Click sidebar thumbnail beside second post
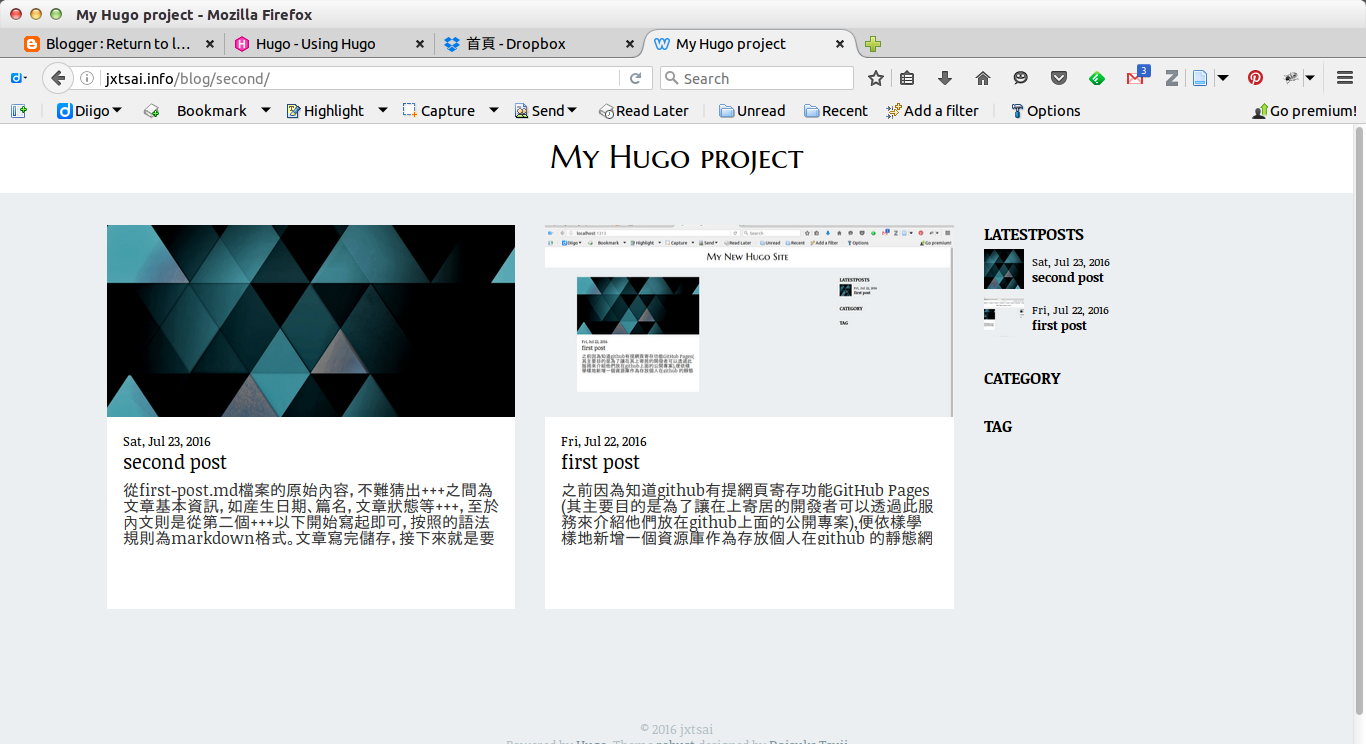 tap(1004, 269)
